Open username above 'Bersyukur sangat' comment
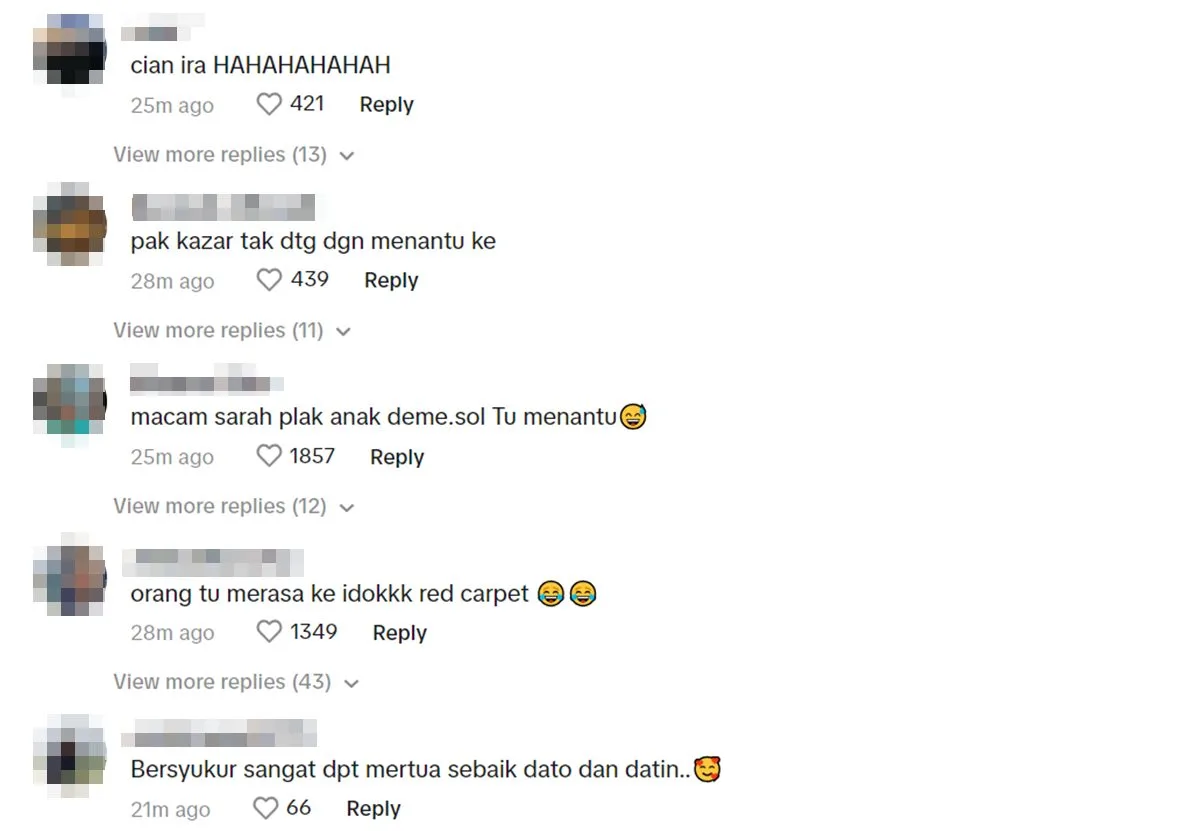 click(x=220, y=734)
